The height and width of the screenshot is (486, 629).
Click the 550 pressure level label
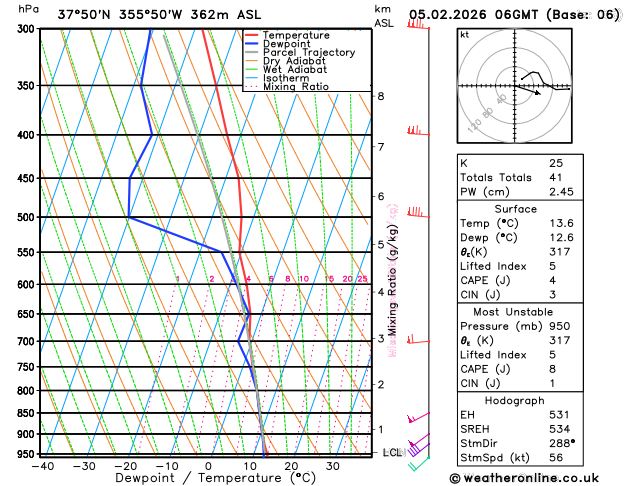pyautogui.click(x=28, y=253)
